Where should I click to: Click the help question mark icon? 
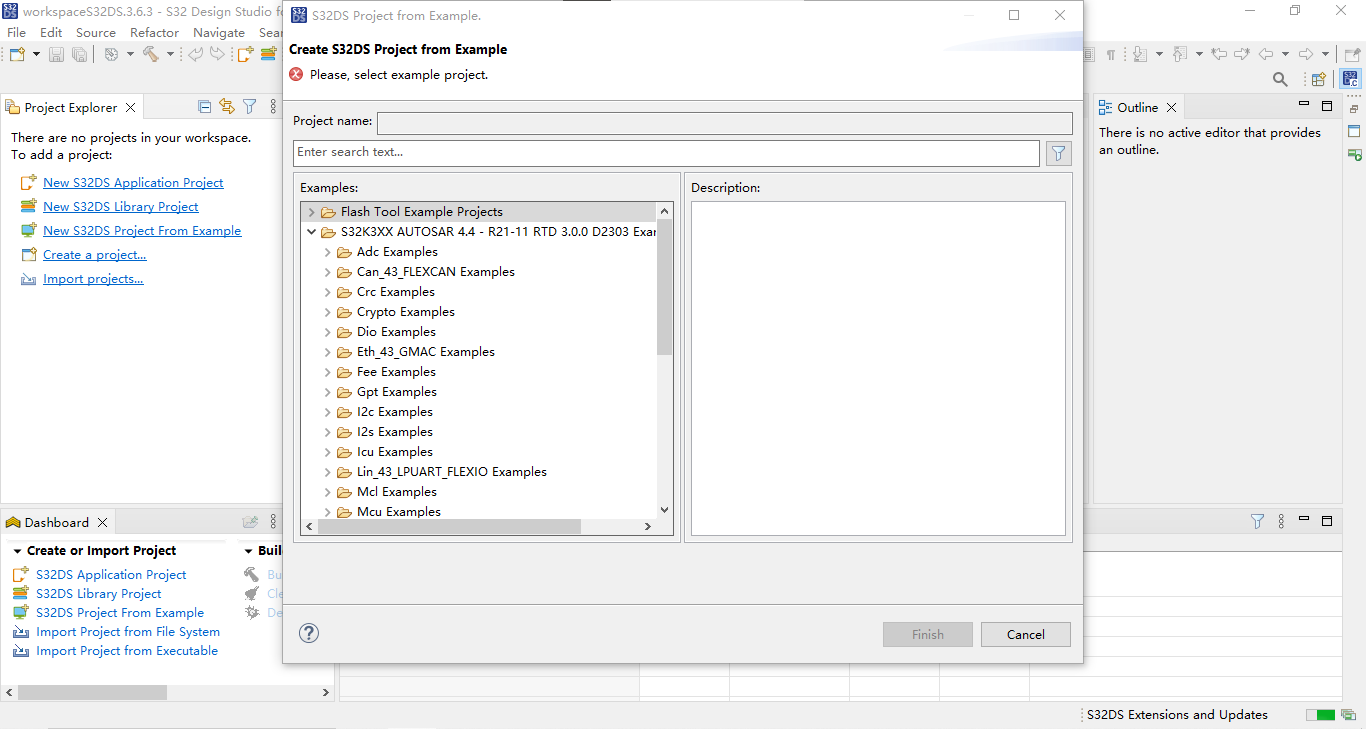309,633
